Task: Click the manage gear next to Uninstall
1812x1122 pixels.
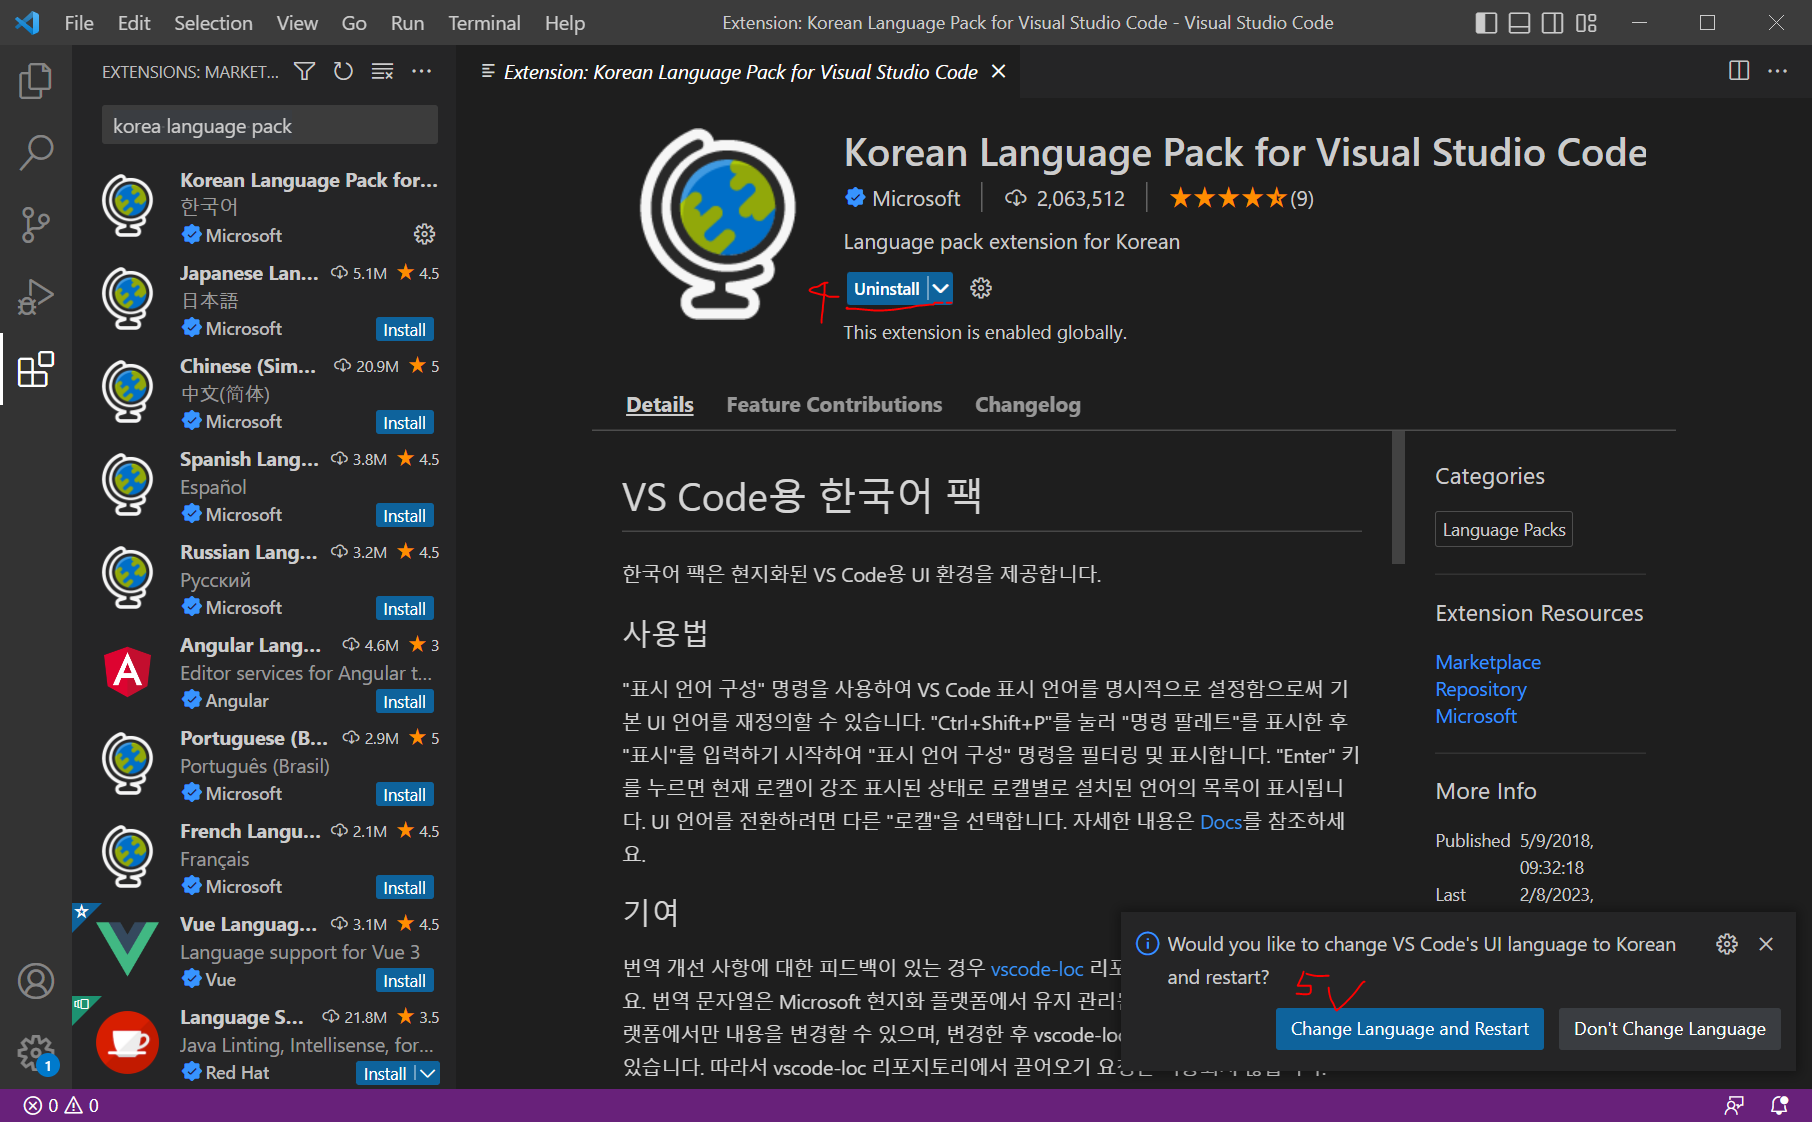Action: click(x=981, y=288)
